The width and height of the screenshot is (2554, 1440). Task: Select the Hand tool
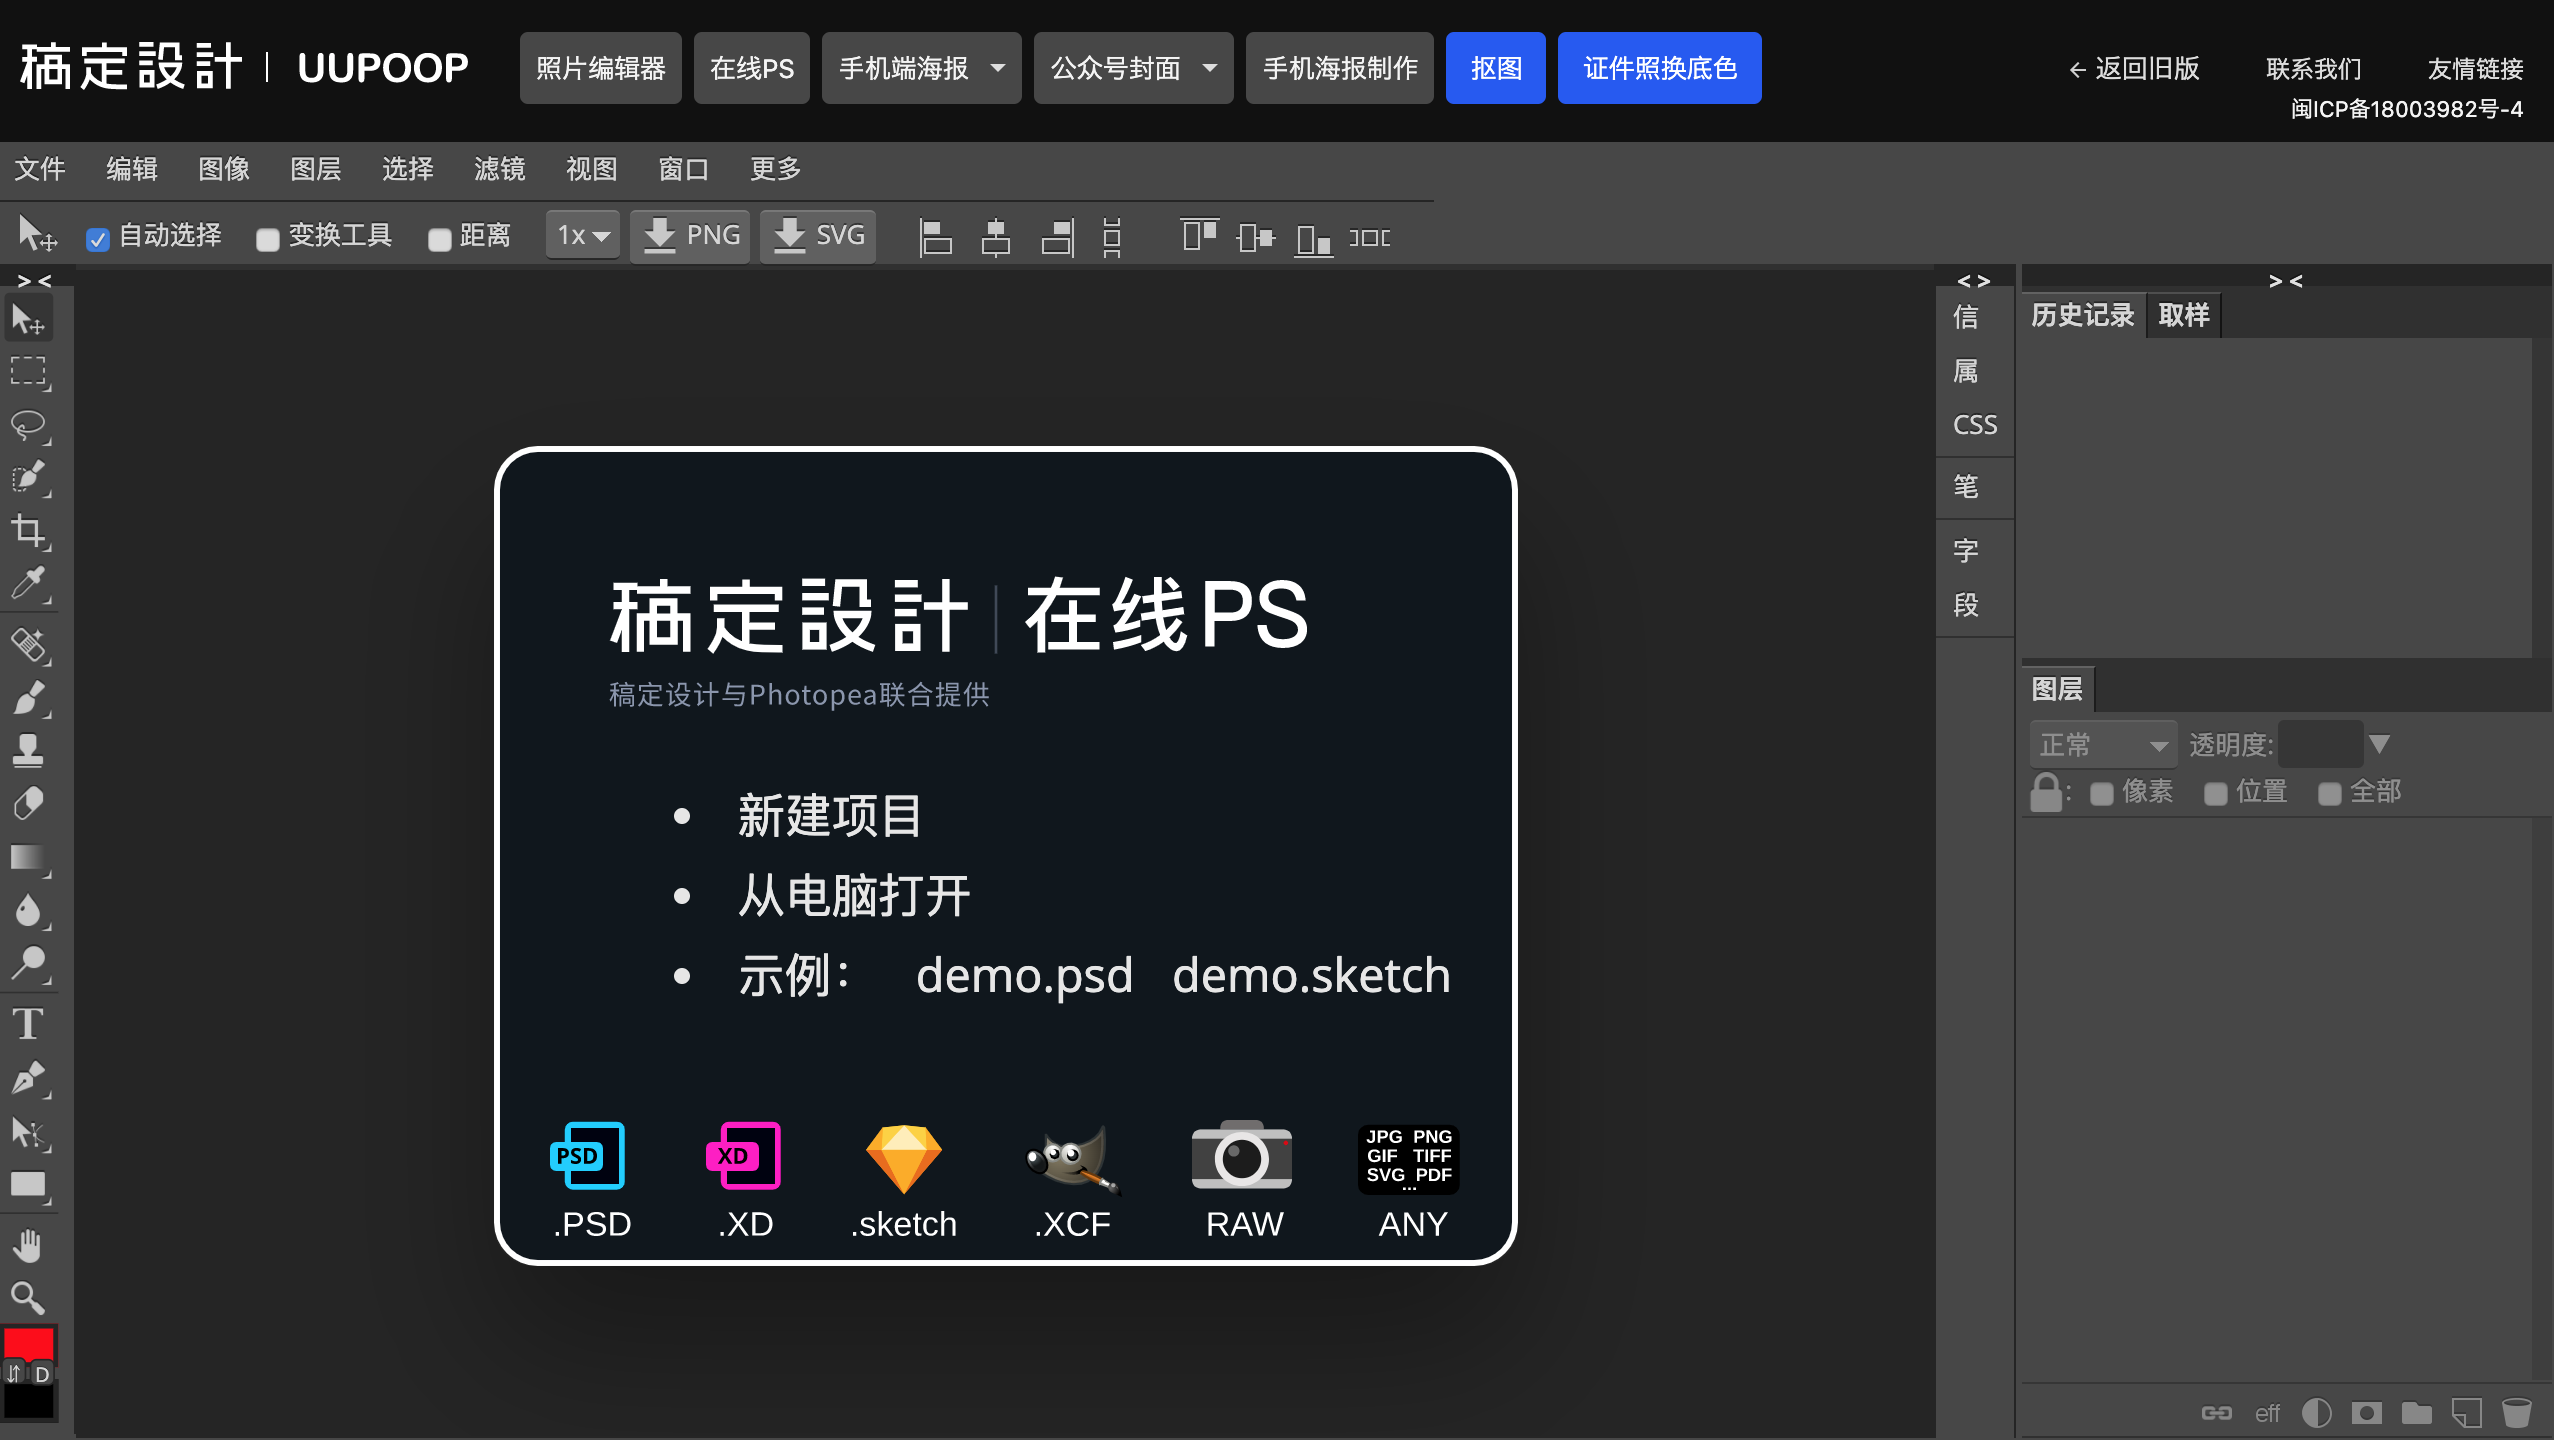point(28,1246)
